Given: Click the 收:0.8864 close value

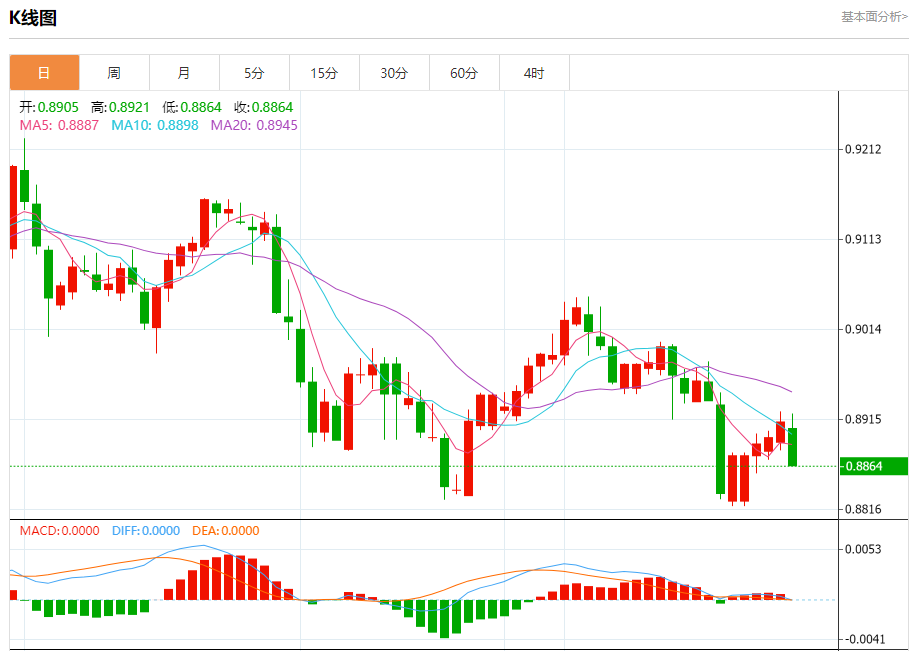Looking at the screenshot, I should click(x=264, y=107).
